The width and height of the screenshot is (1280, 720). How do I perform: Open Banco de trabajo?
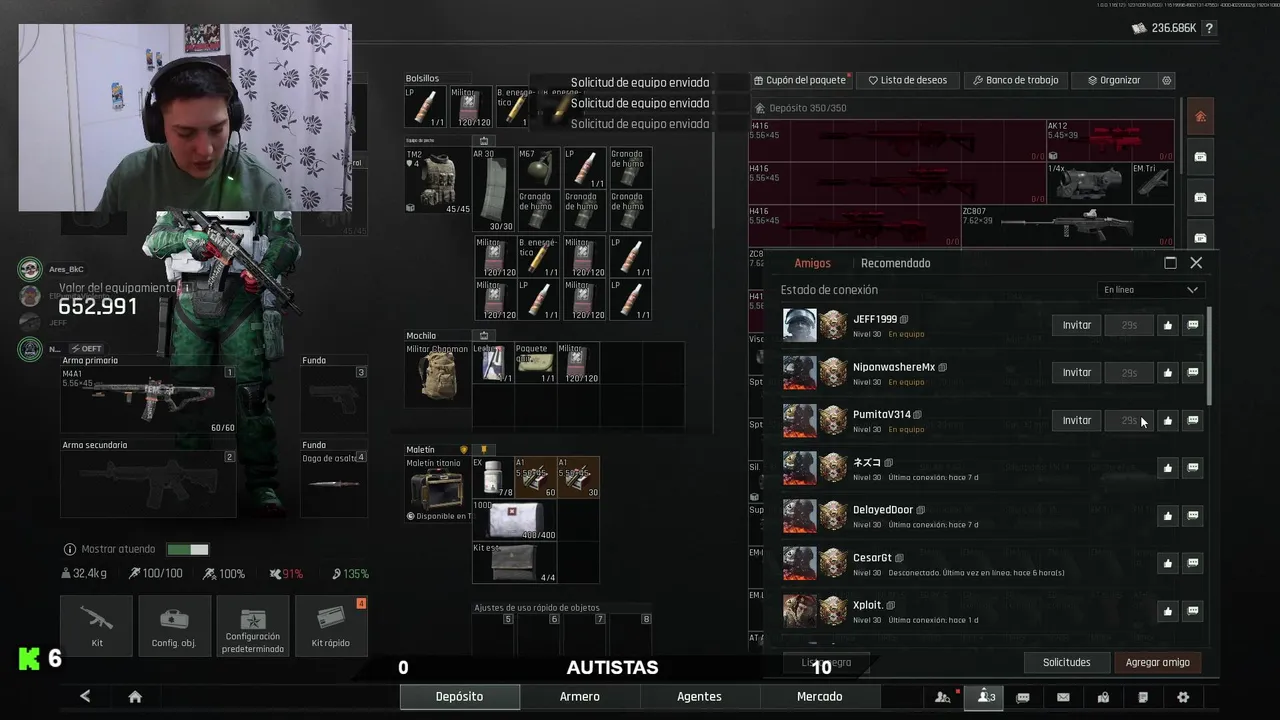click(1015, 80)
